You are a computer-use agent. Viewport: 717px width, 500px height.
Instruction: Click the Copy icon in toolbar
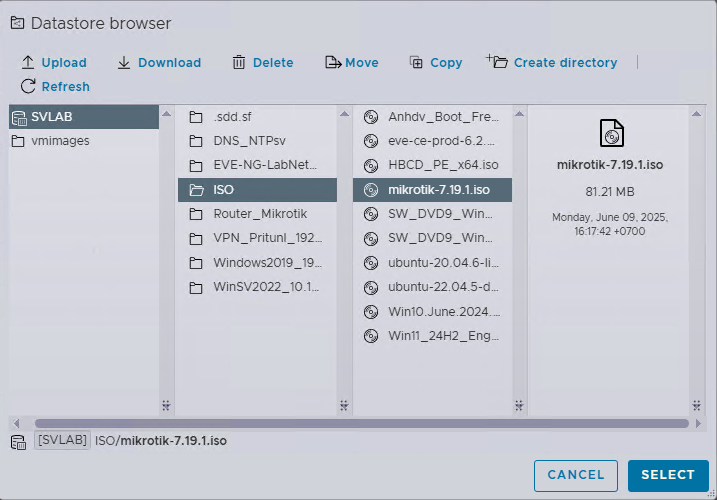coord(416,63)
